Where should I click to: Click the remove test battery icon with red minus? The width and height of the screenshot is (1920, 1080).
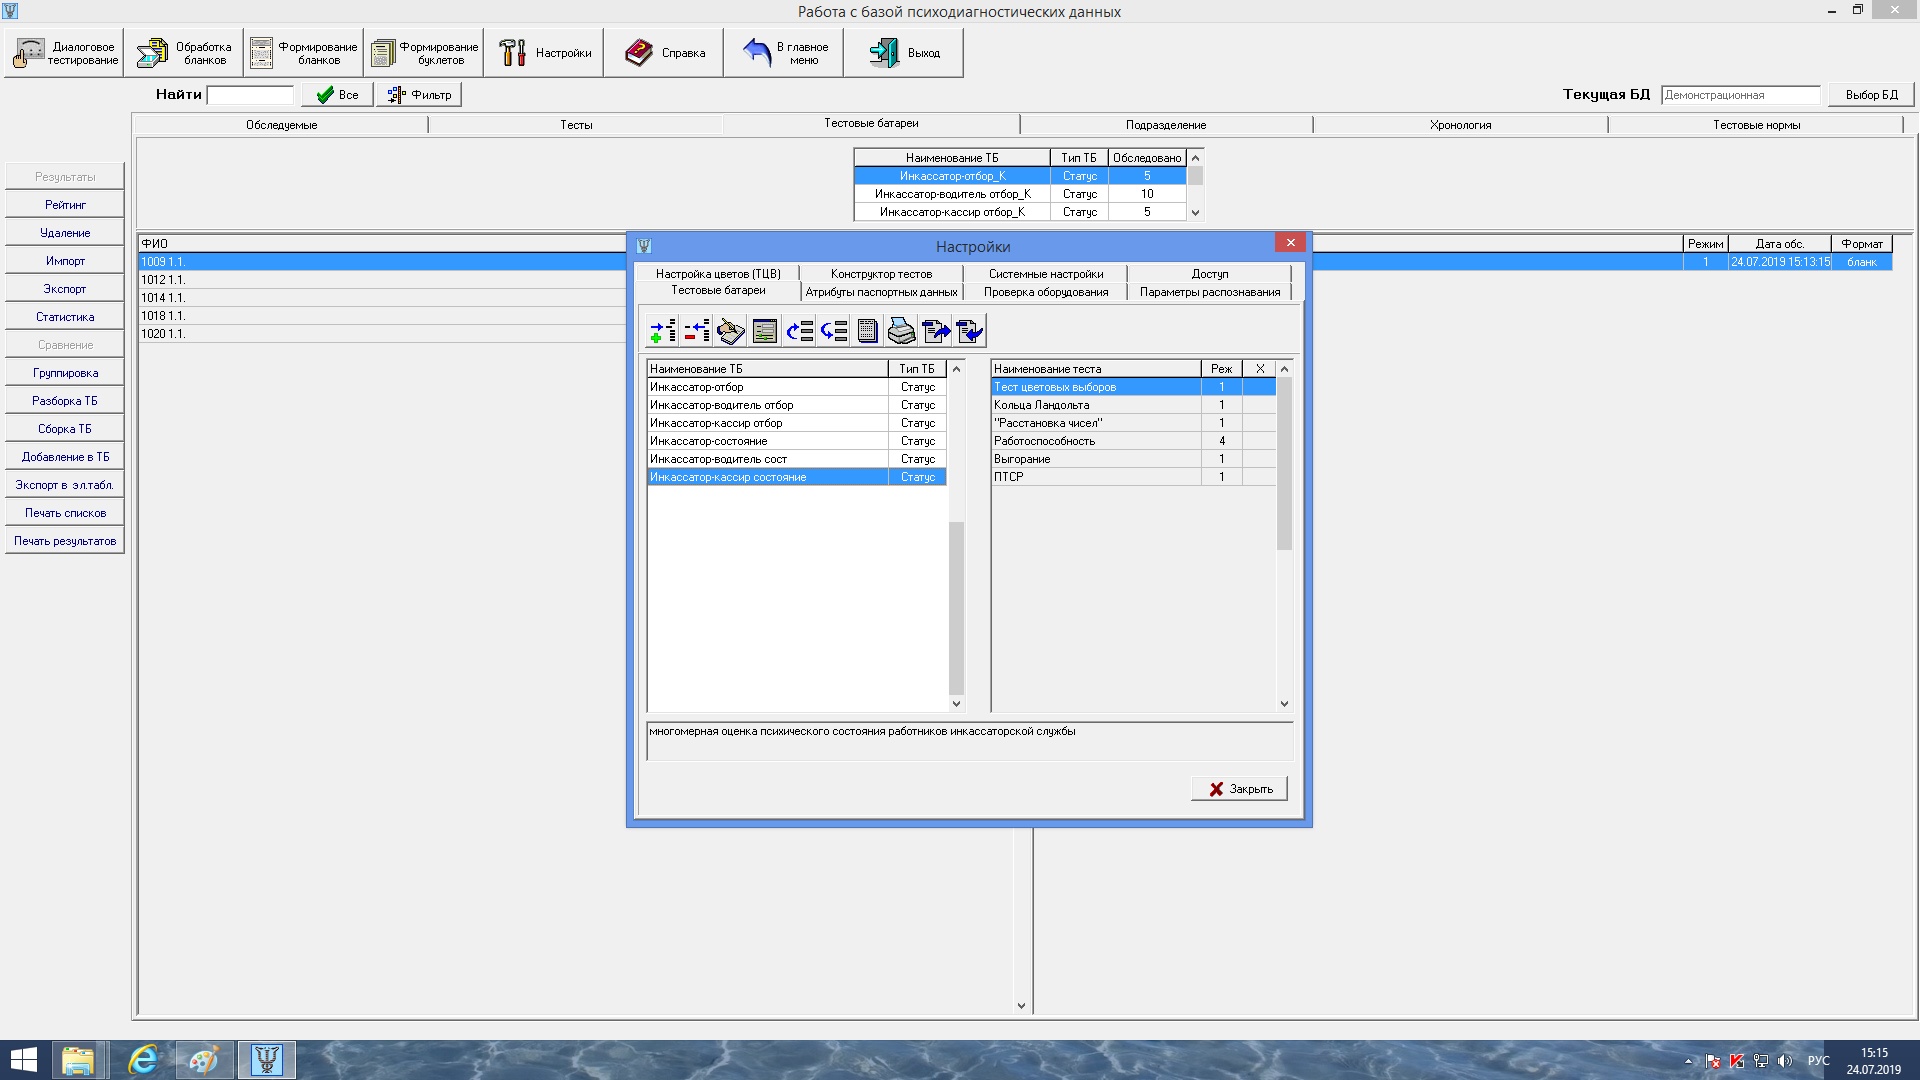pos(697,331)
